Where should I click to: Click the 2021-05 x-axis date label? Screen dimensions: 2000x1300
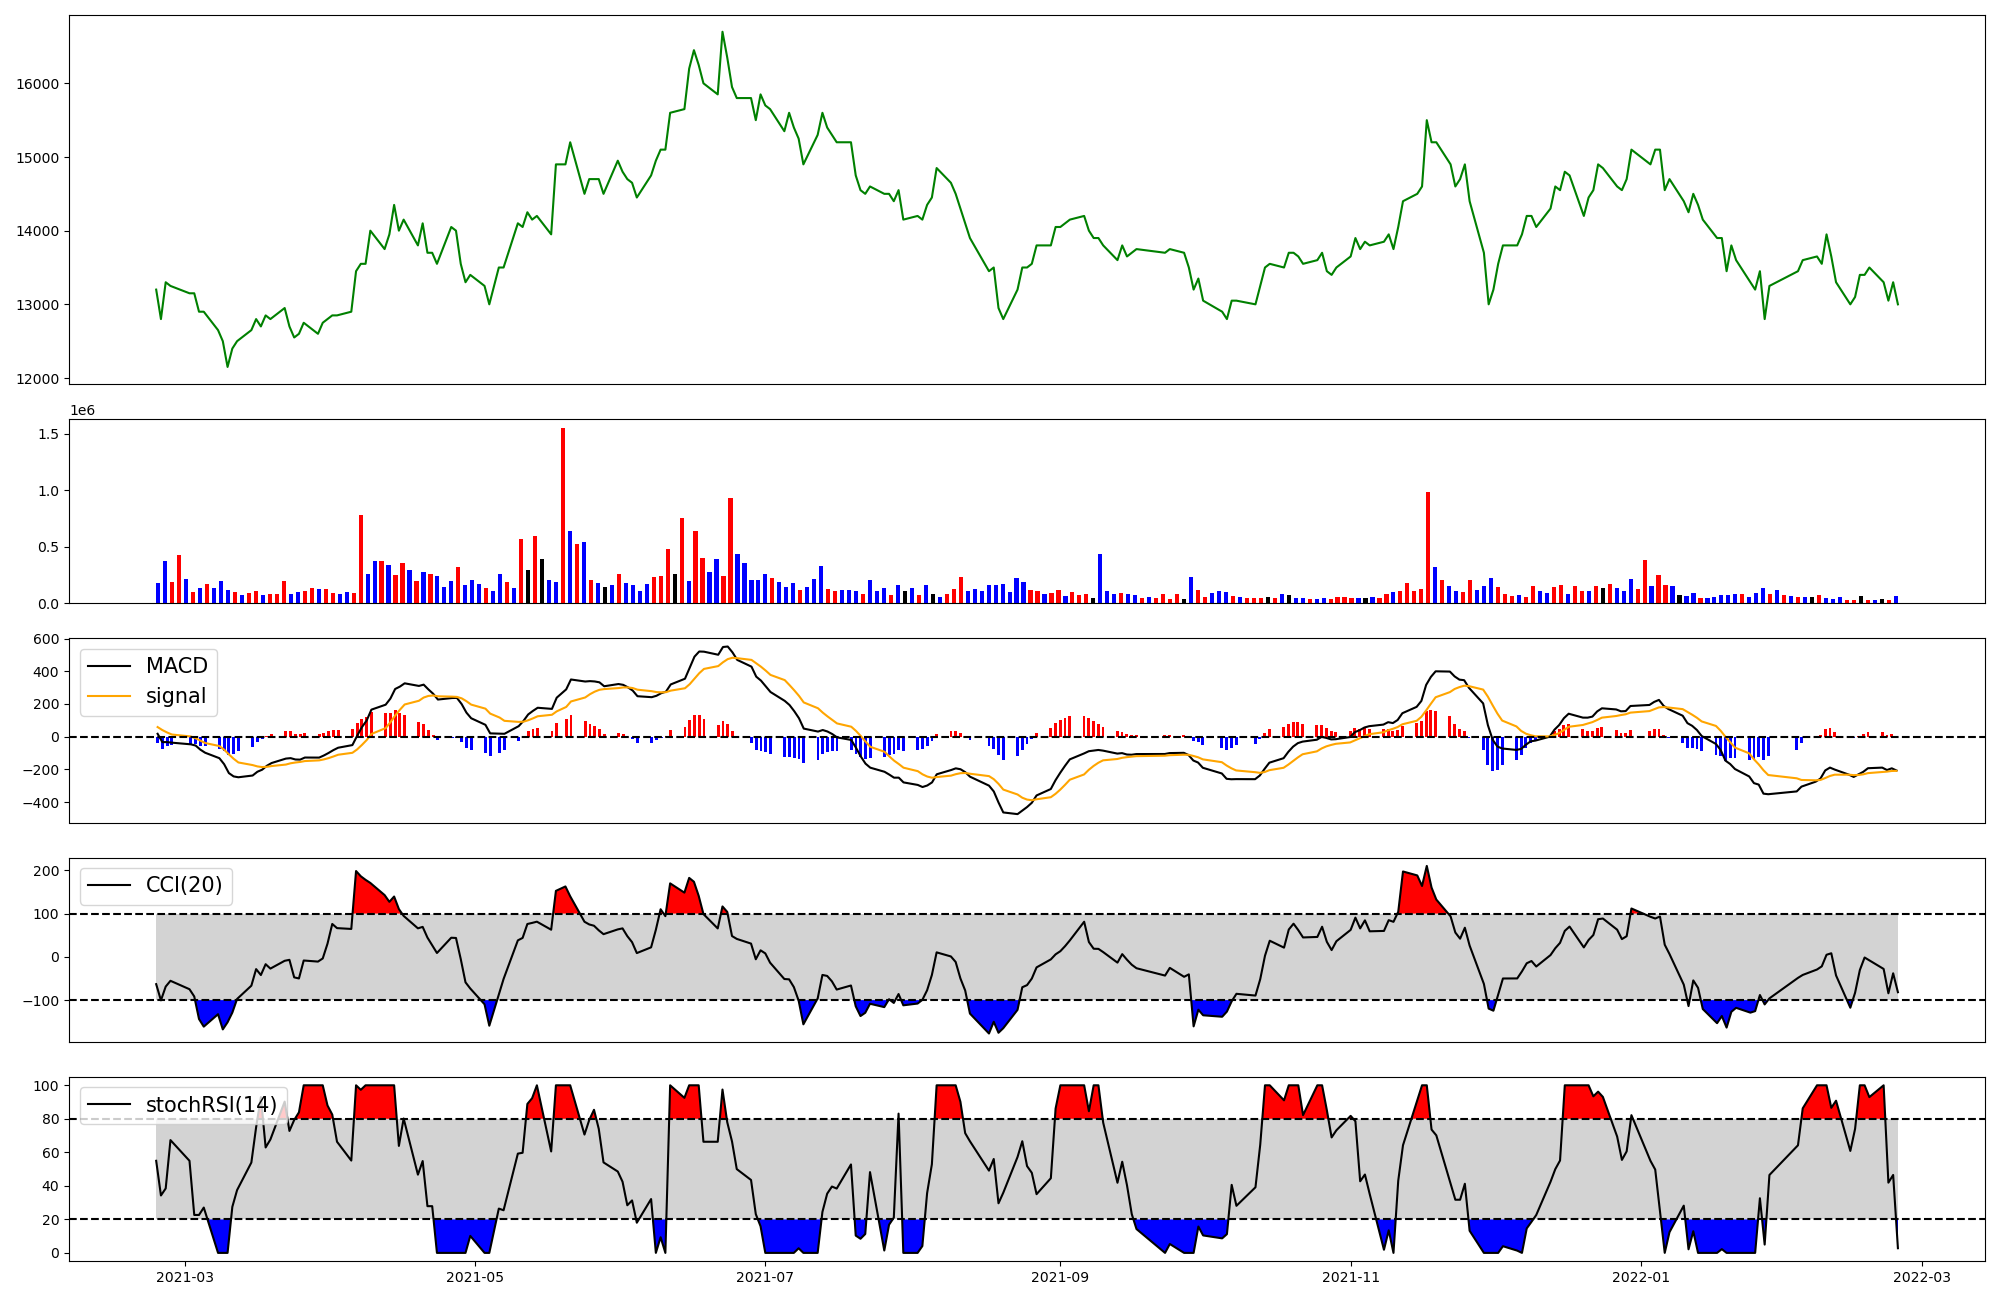point(475,1277)
